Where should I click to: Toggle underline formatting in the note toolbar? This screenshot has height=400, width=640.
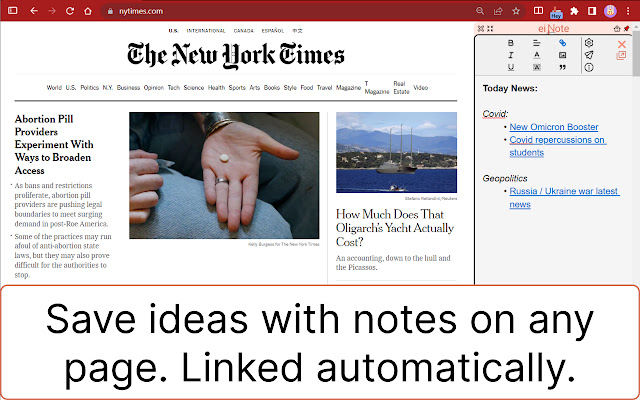click(x=511, y=67)
